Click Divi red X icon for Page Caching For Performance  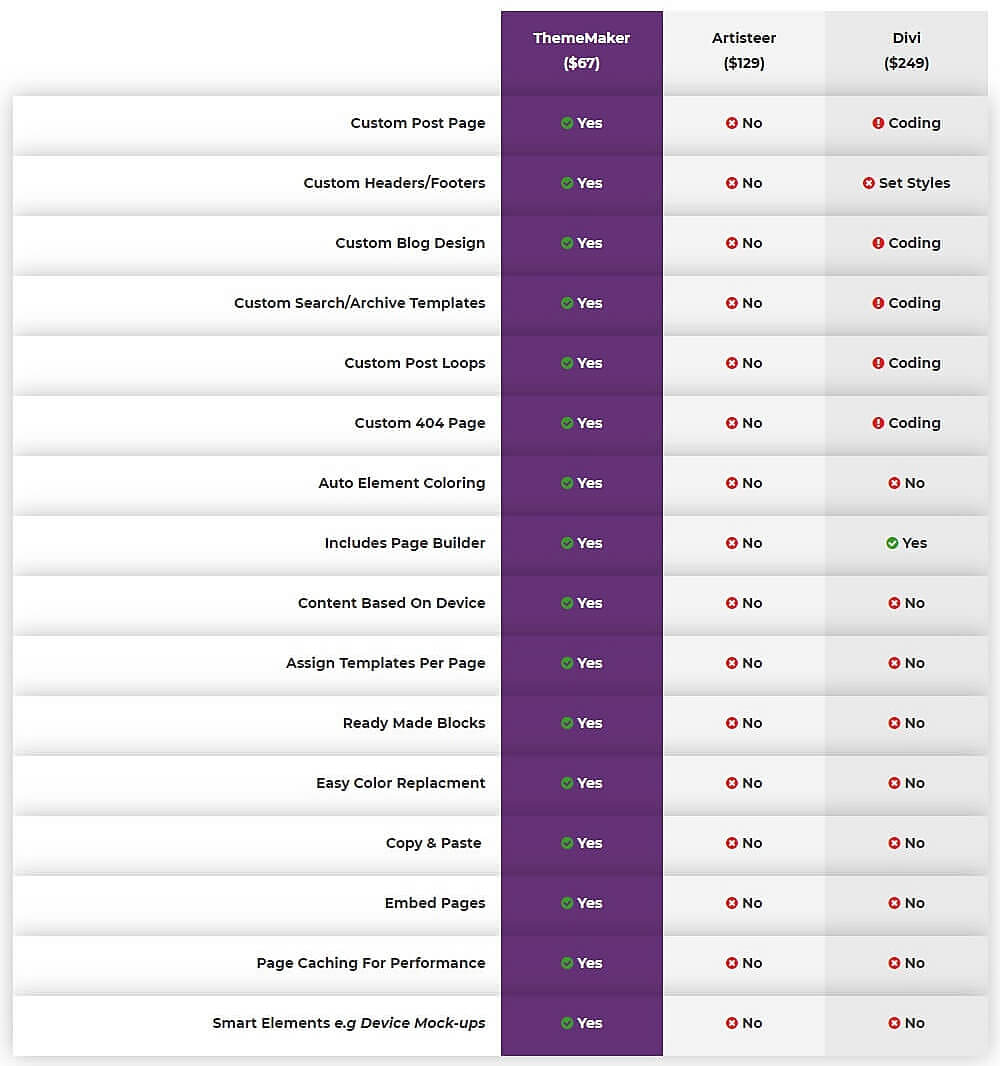894,963
